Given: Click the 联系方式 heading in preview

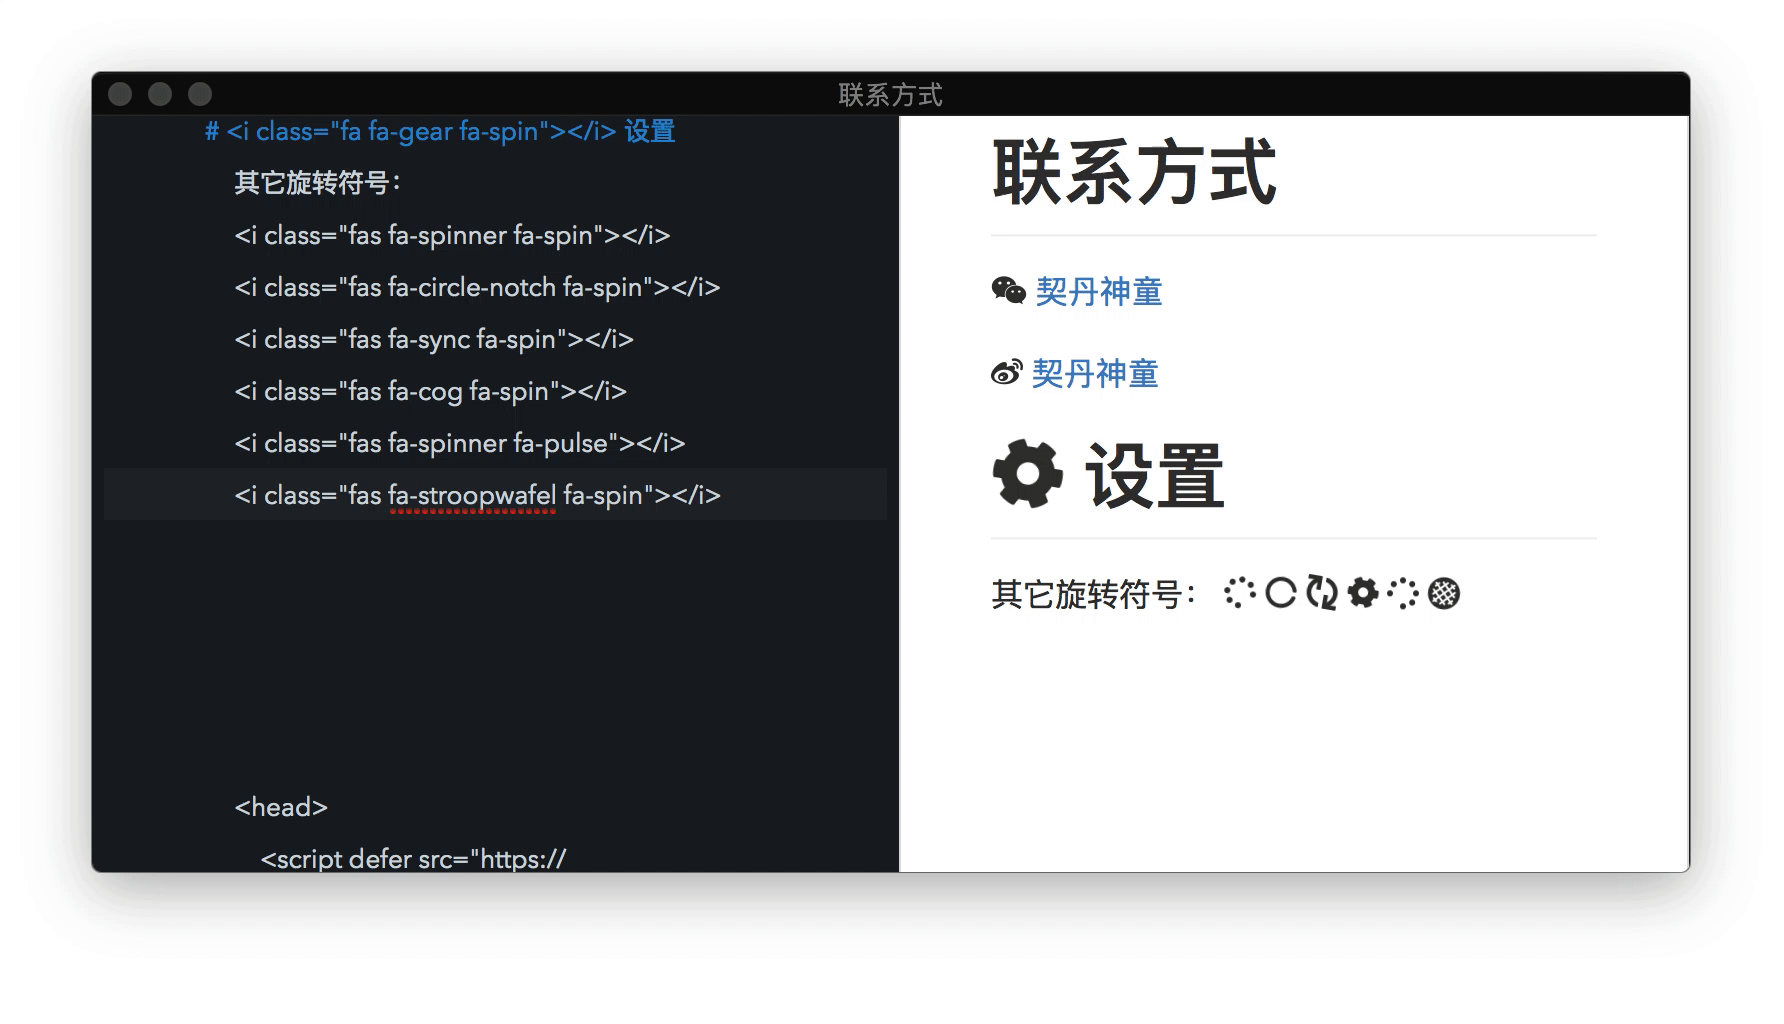Looking at the screenshot, I should (x=1134, y=172).
